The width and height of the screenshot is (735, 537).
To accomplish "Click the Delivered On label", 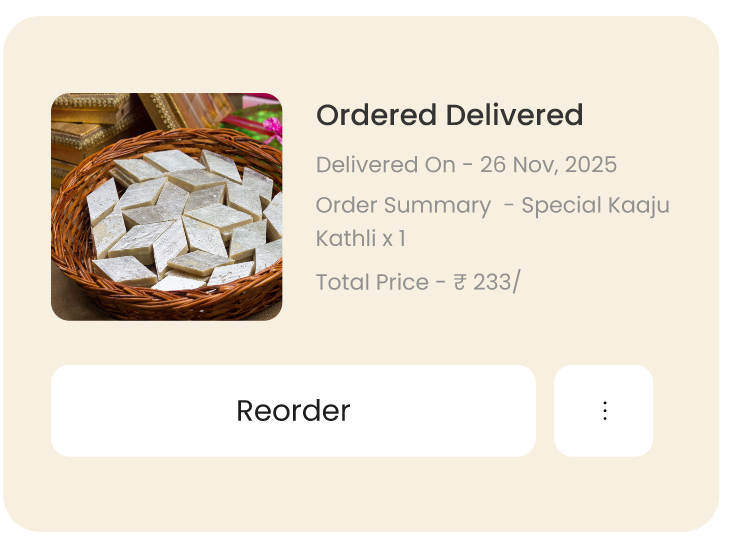I will (x=386, y=165).
